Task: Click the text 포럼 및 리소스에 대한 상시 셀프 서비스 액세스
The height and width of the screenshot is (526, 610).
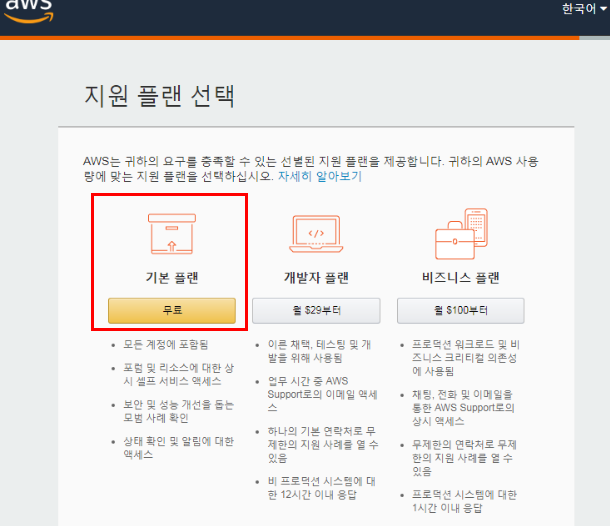Action: point(179,374)
